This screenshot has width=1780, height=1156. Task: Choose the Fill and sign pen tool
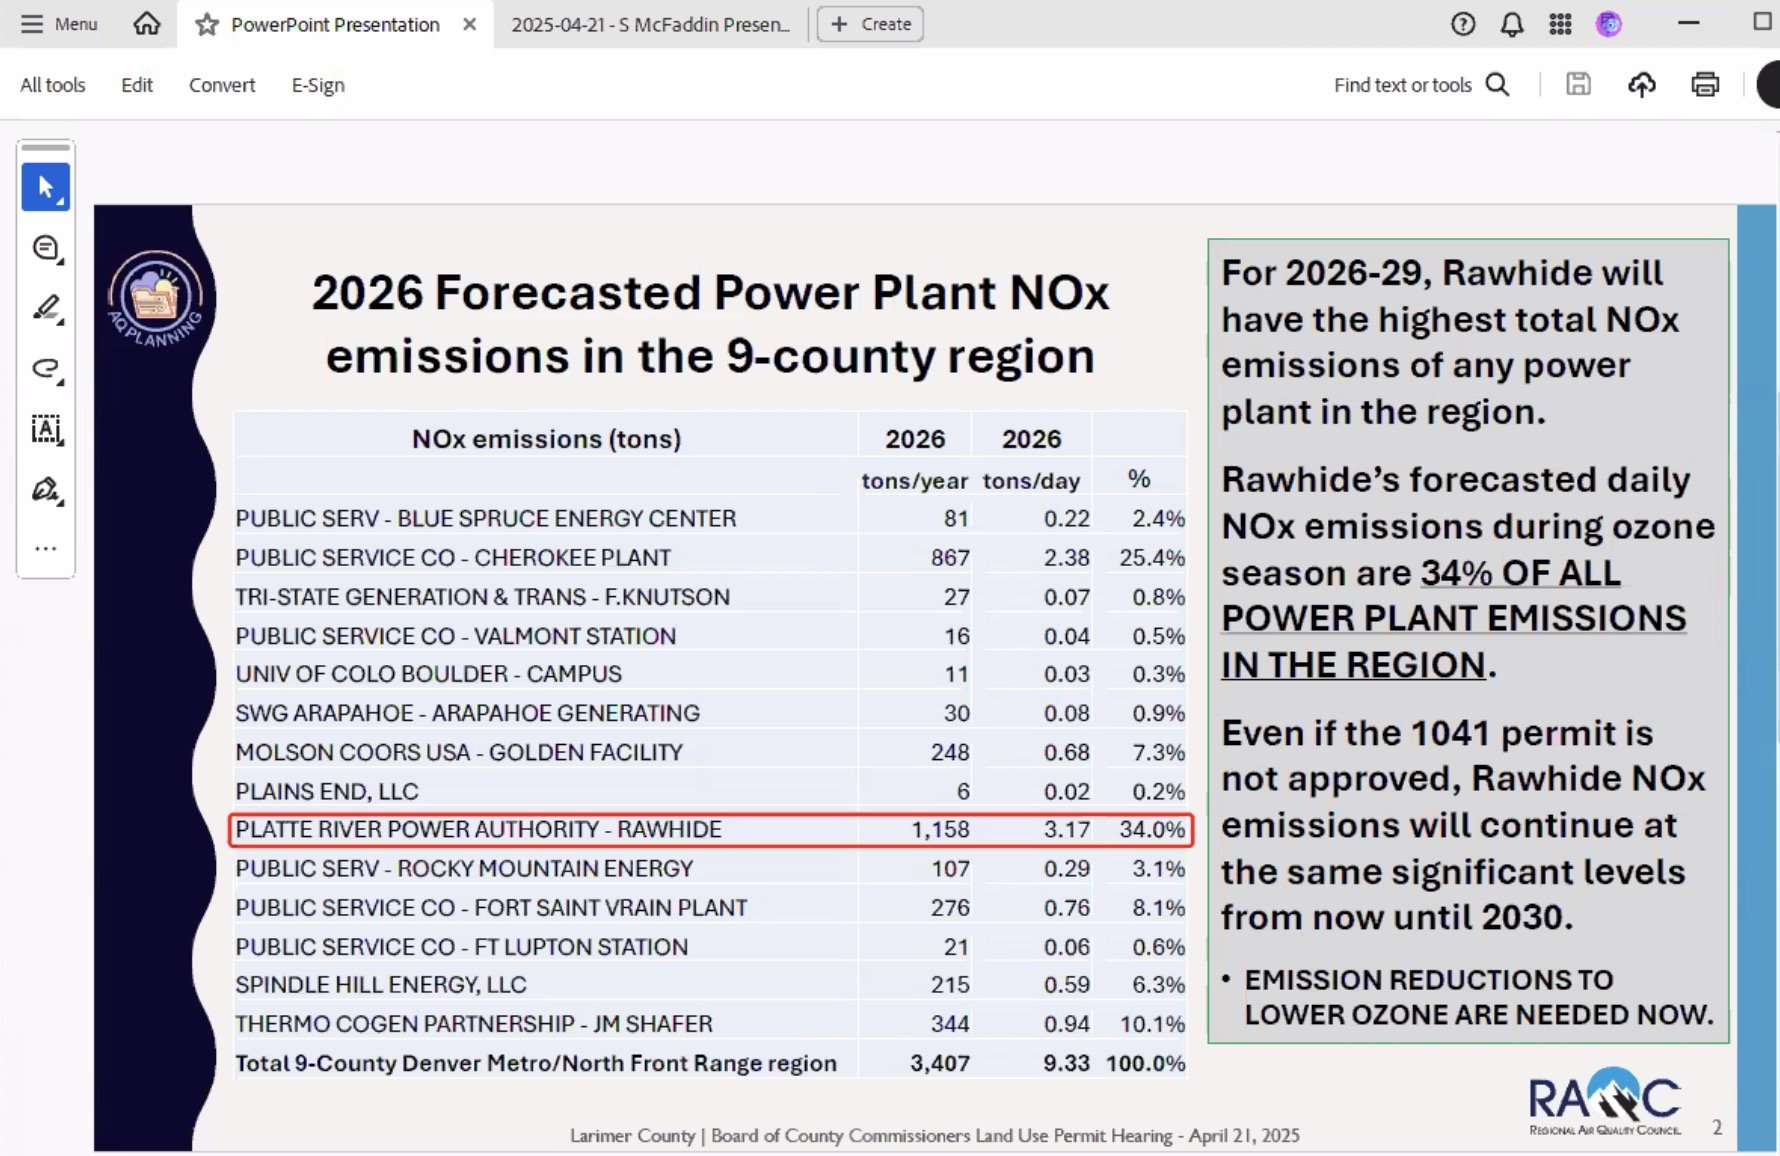tap(46, 490)
